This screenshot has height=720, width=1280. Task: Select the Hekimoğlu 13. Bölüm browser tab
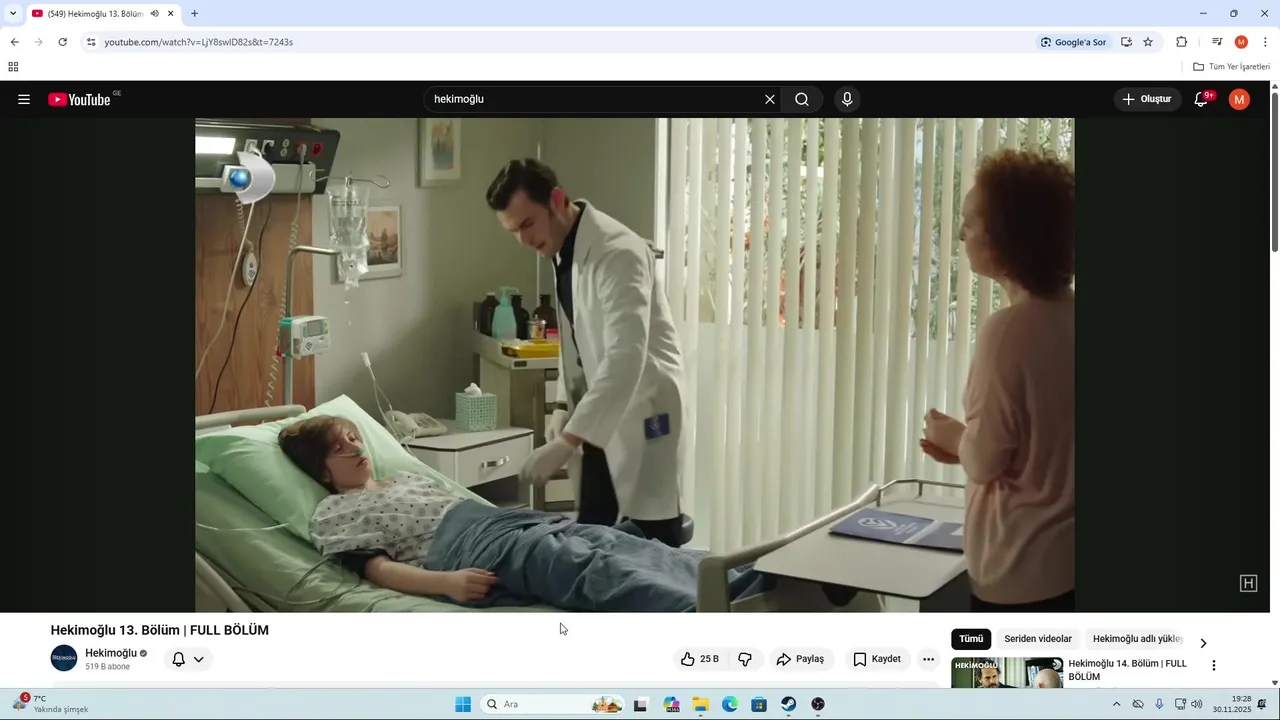(102, 14)
